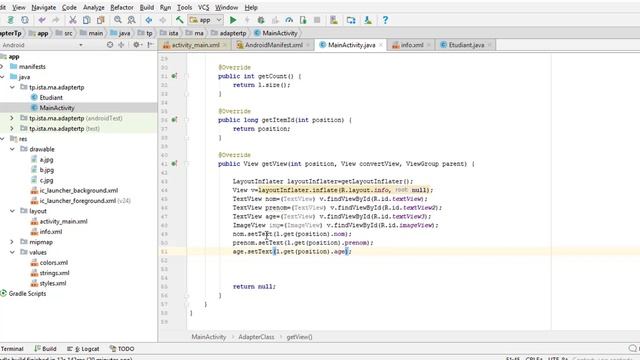This screenshot has height=360, width=640.
Task: Click the Find magnifier icon
Action: [118, 20]
